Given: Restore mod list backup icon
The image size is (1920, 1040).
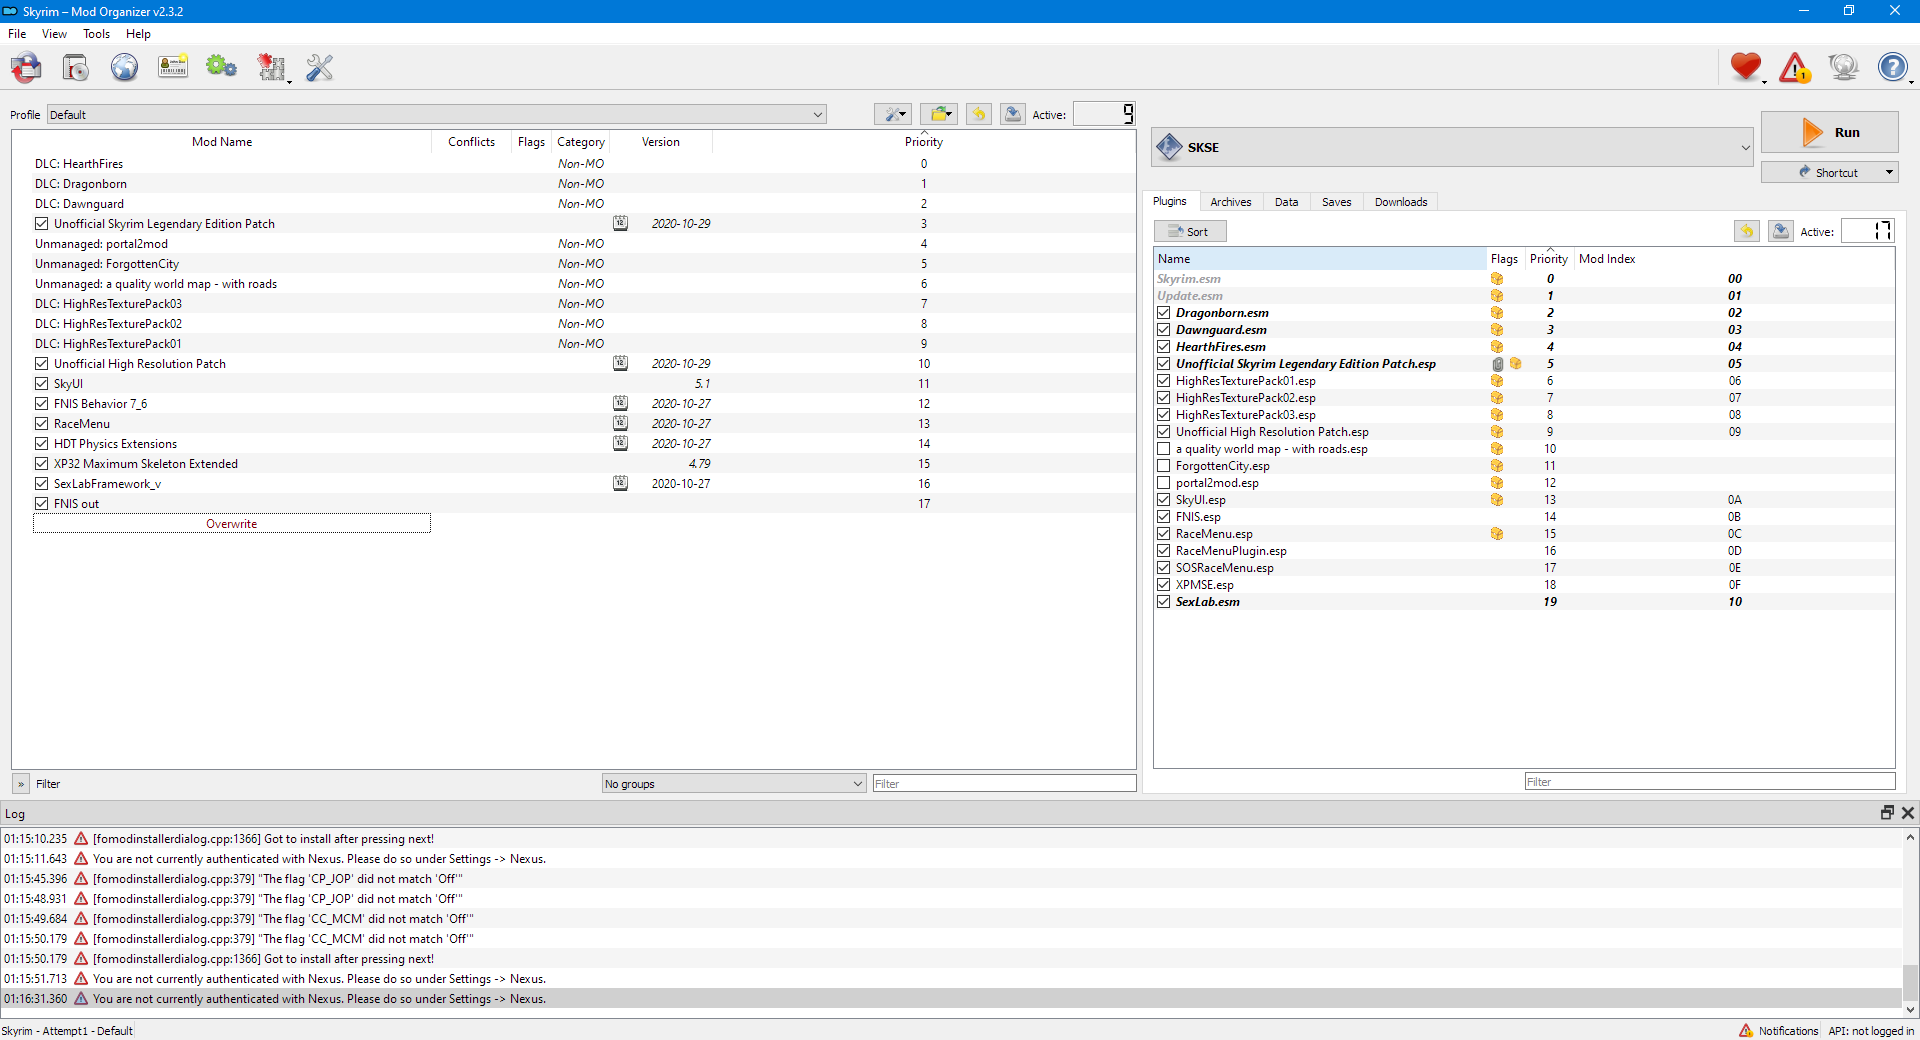Looking at the screenshot, I should [979, 114].
